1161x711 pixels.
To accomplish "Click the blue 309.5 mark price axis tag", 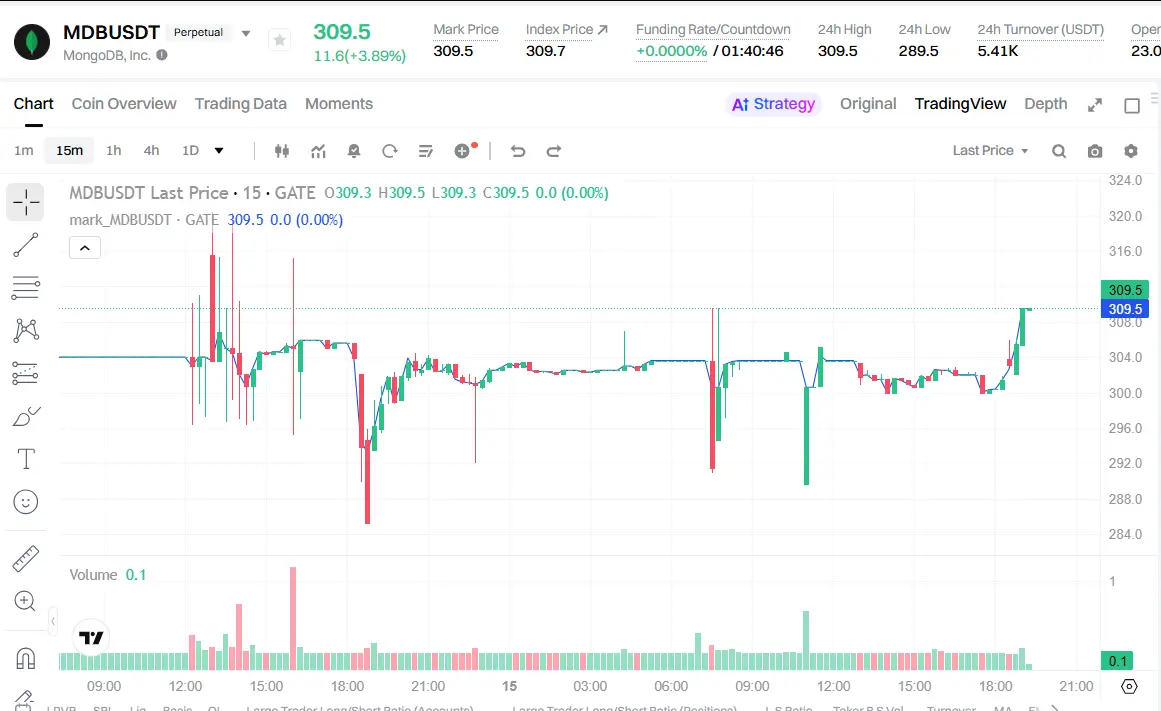I will point(1125,309).
